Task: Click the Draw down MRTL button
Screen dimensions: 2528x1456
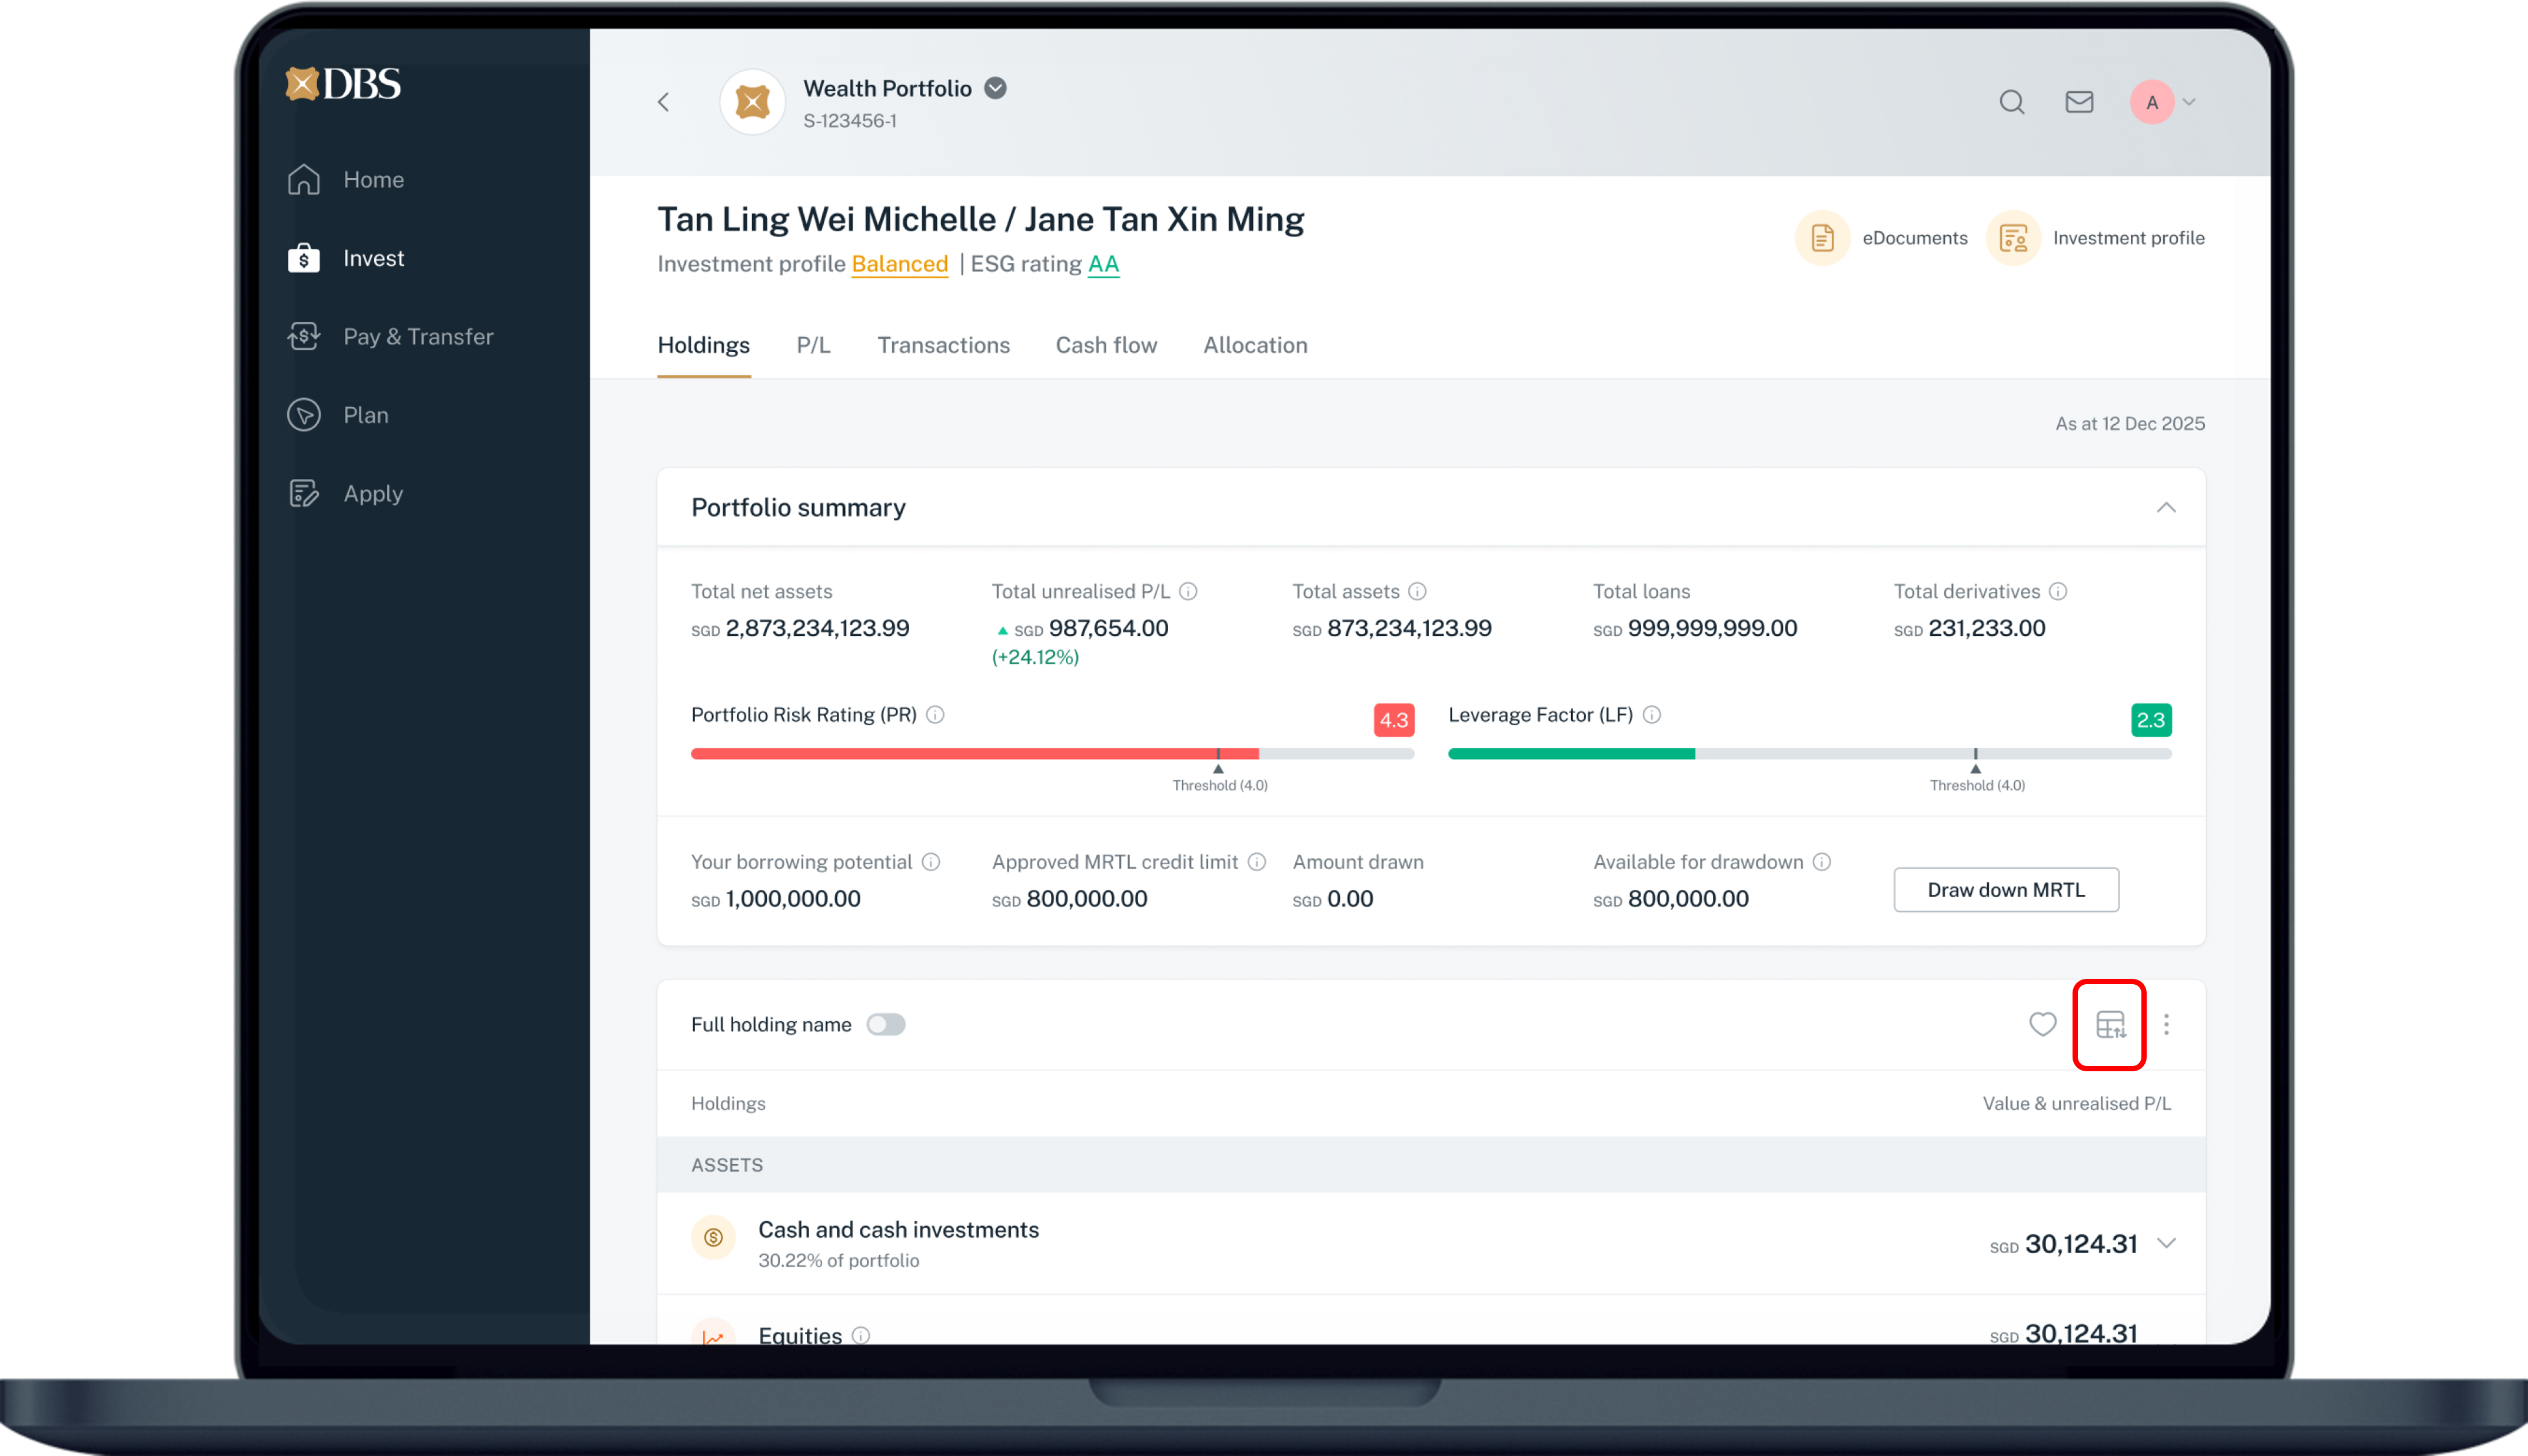Action: click(2005, 890)
